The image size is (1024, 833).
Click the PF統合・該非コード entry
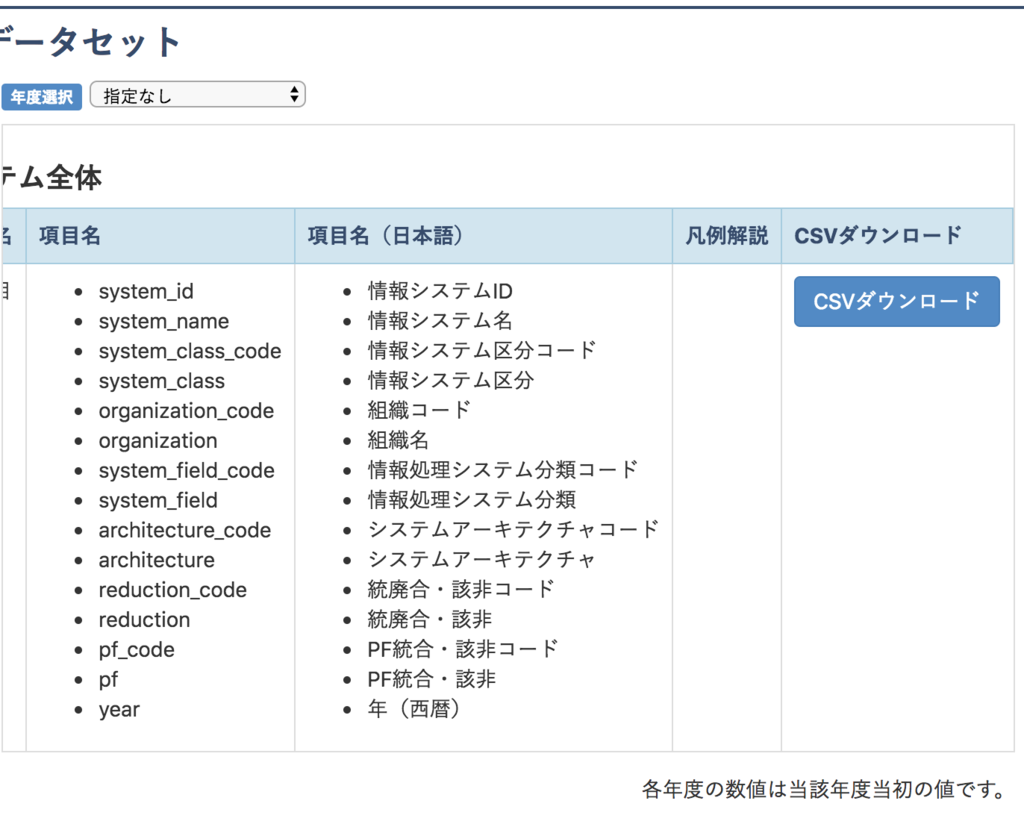462,650
